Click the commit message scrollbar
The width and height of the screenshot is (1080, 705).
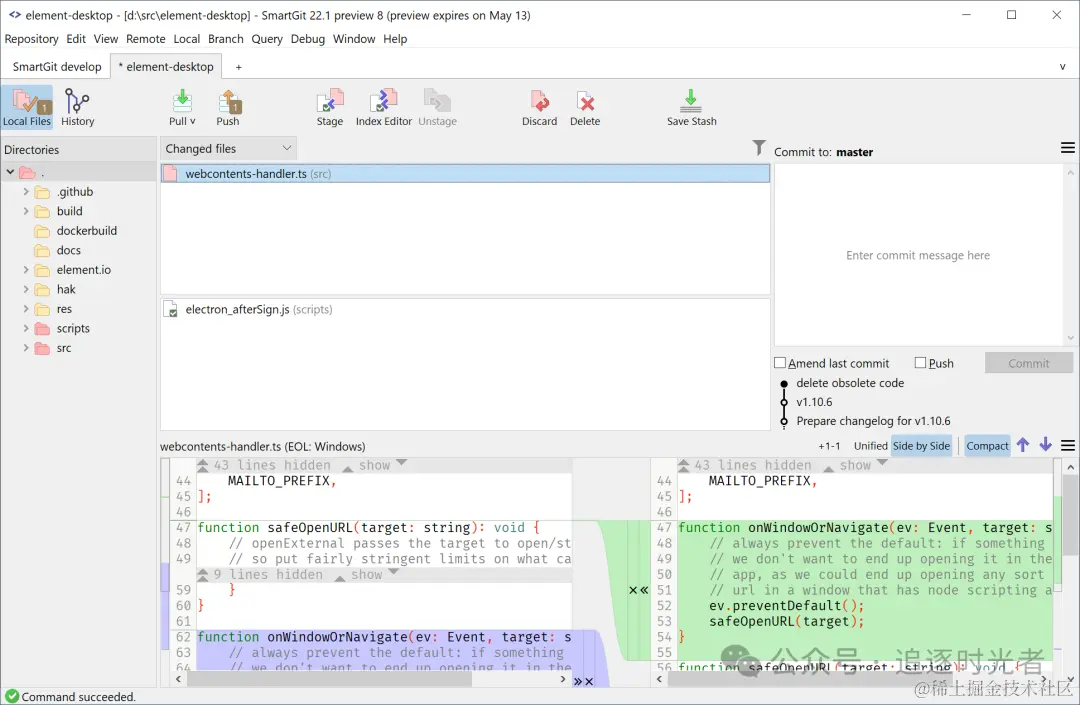point(1070,255)
